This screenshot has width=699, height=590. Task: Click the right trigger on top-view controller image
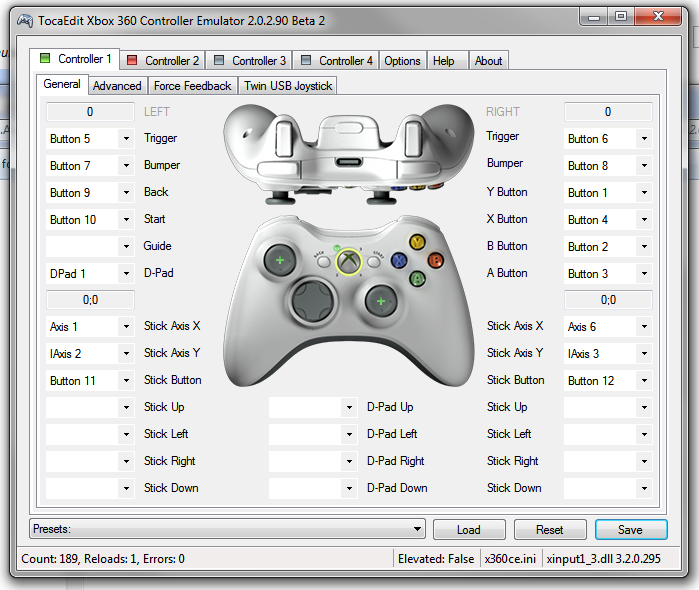[x=413, y=138]
